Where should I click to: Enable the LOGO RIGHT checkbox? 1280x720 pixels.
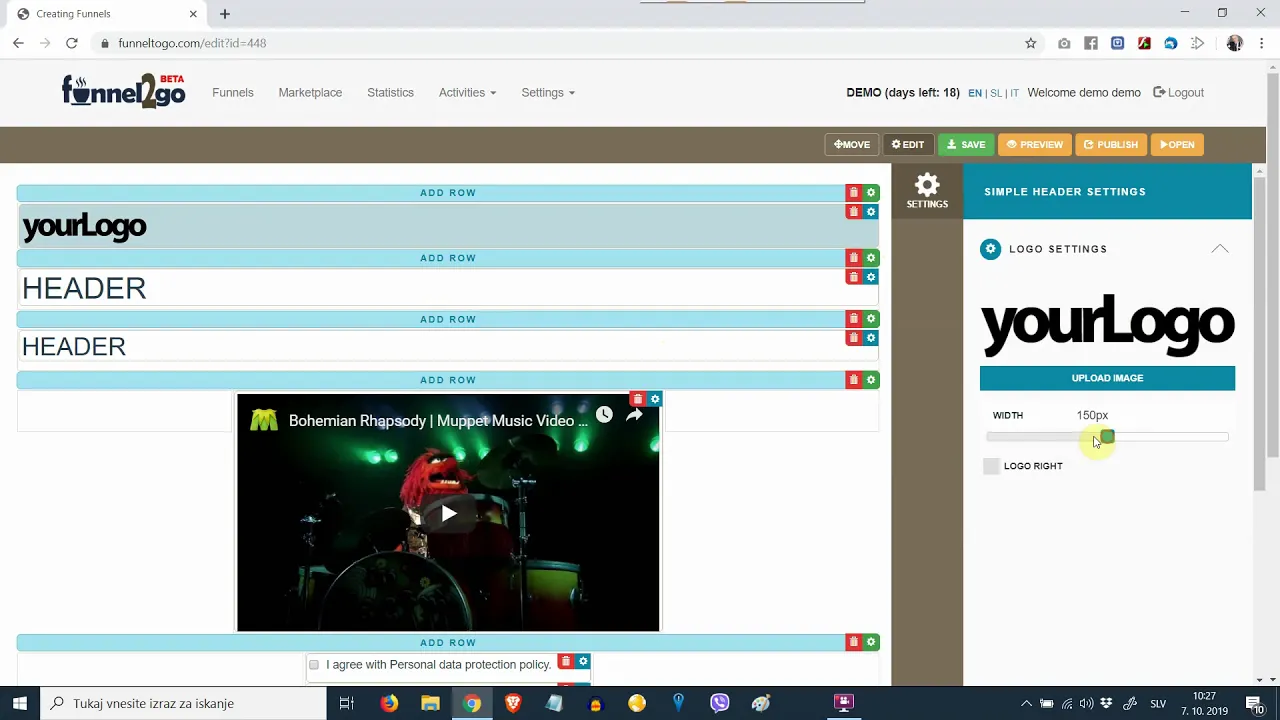click(991, 466)
